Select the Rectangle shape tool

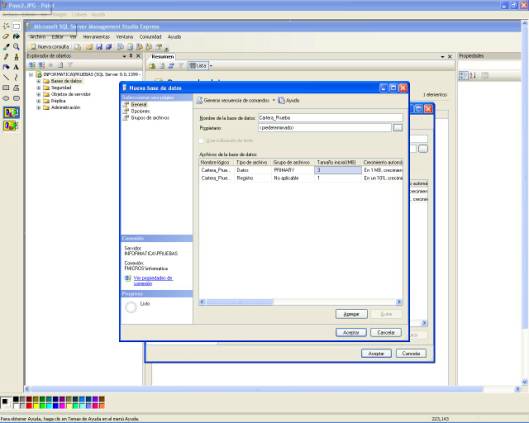point(6,88)
